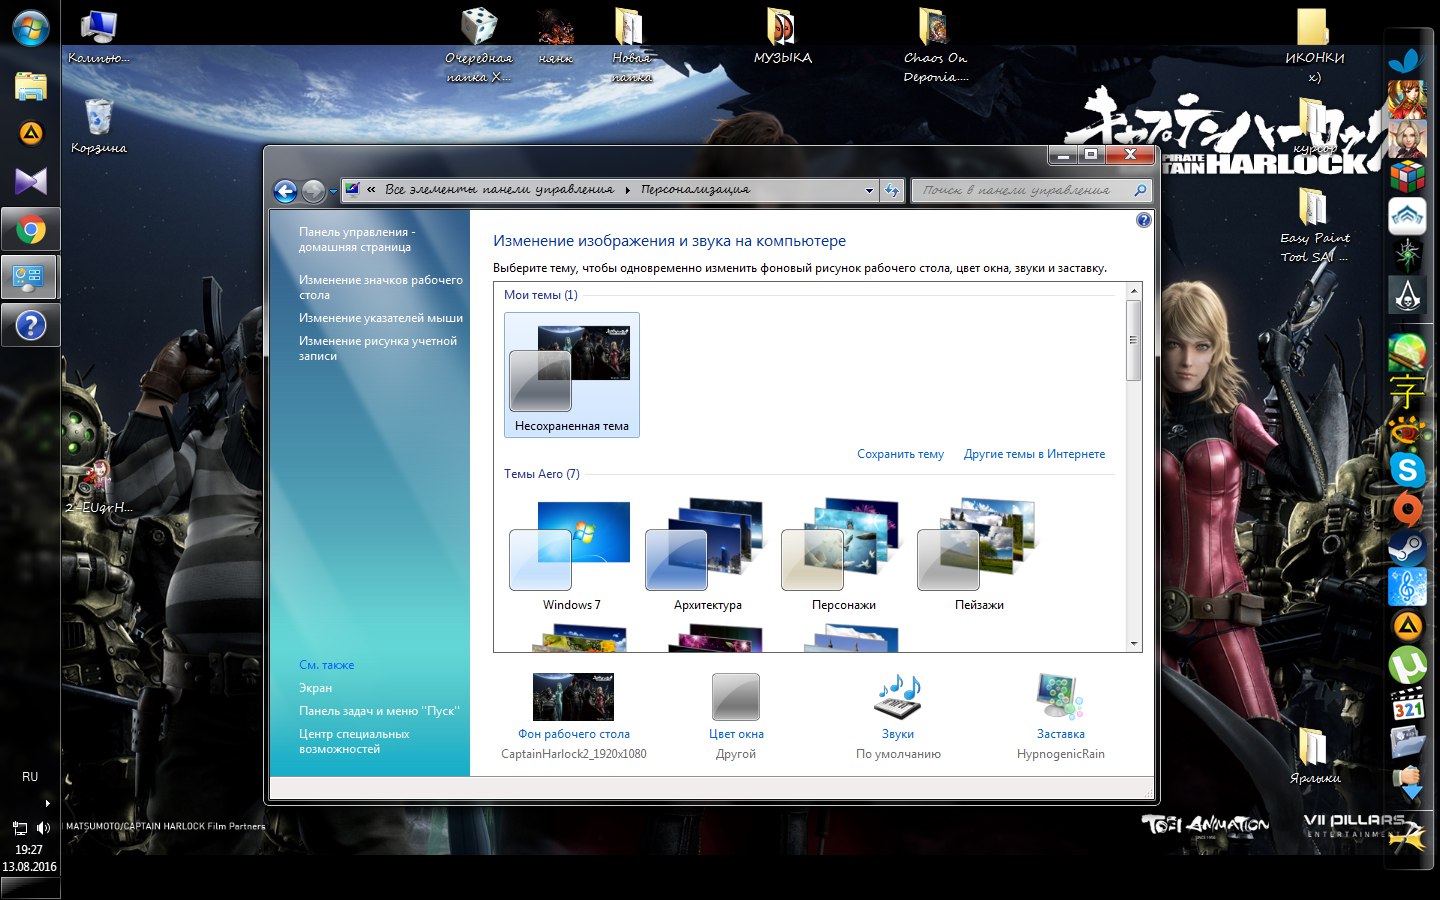Select the 'Chaos On Deponia' desktop icon
Screen dimensions: 1440x900
pos(935,46)
